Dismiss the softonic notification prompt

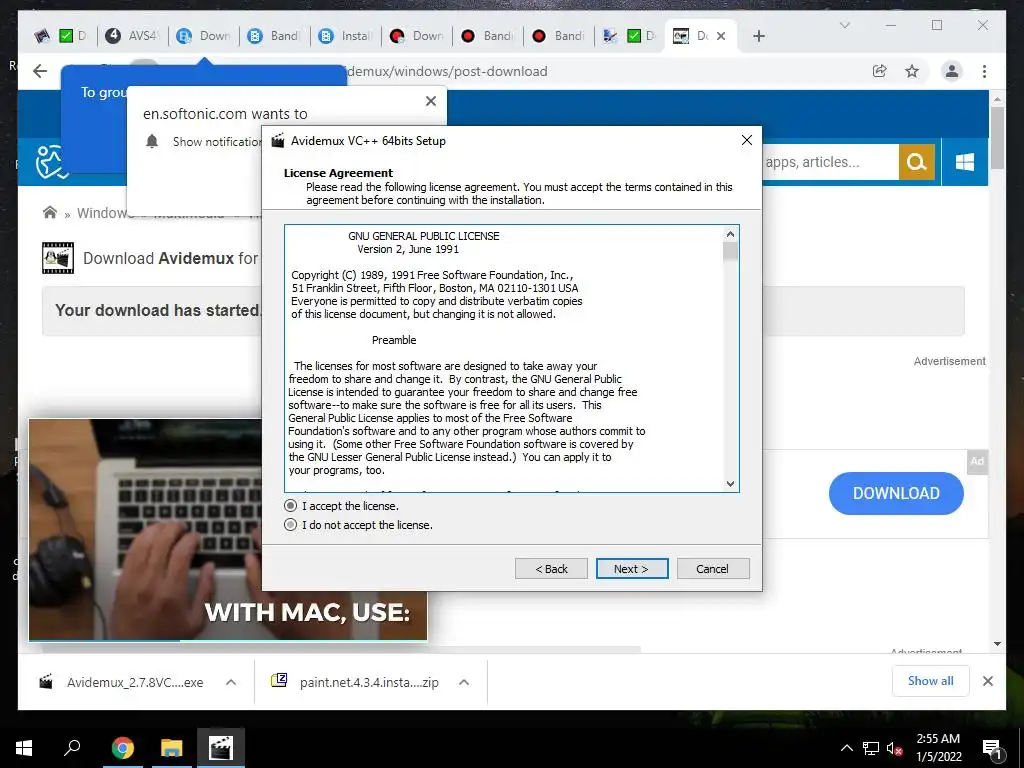tap(430, 101)
